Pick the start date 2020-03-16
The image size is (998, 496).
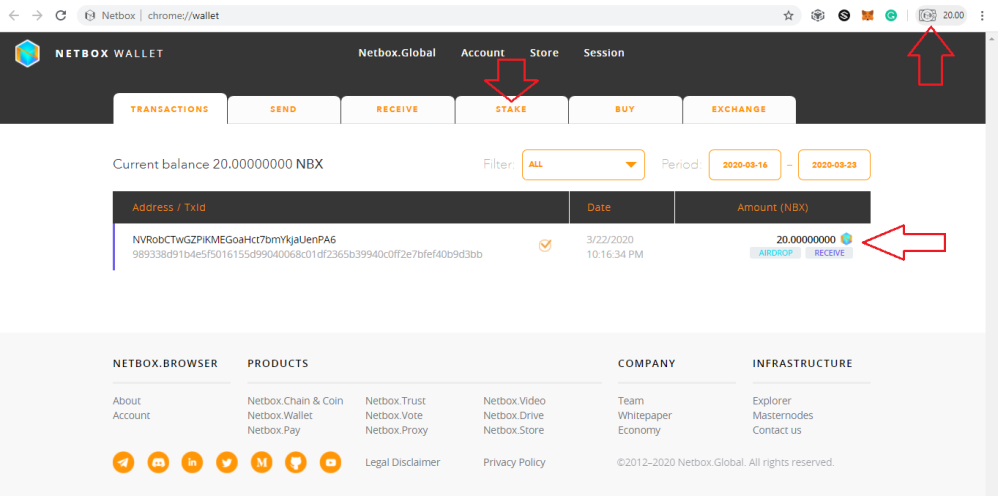pyautogui.click(x=745, y=164)
